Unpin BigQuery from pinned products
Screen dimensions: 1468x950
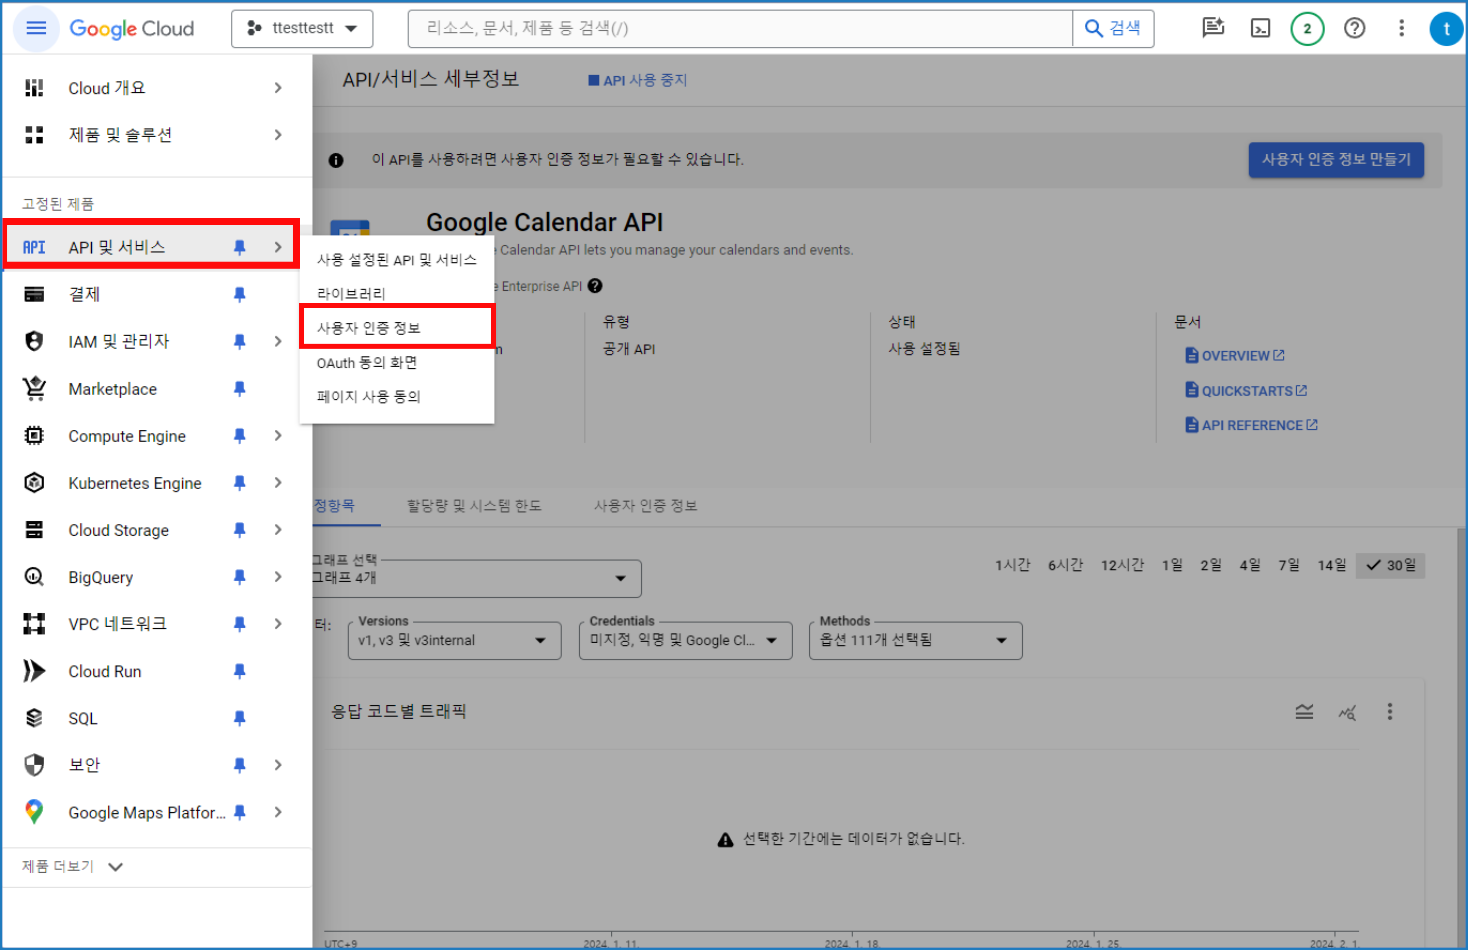[x=239, y=577]
